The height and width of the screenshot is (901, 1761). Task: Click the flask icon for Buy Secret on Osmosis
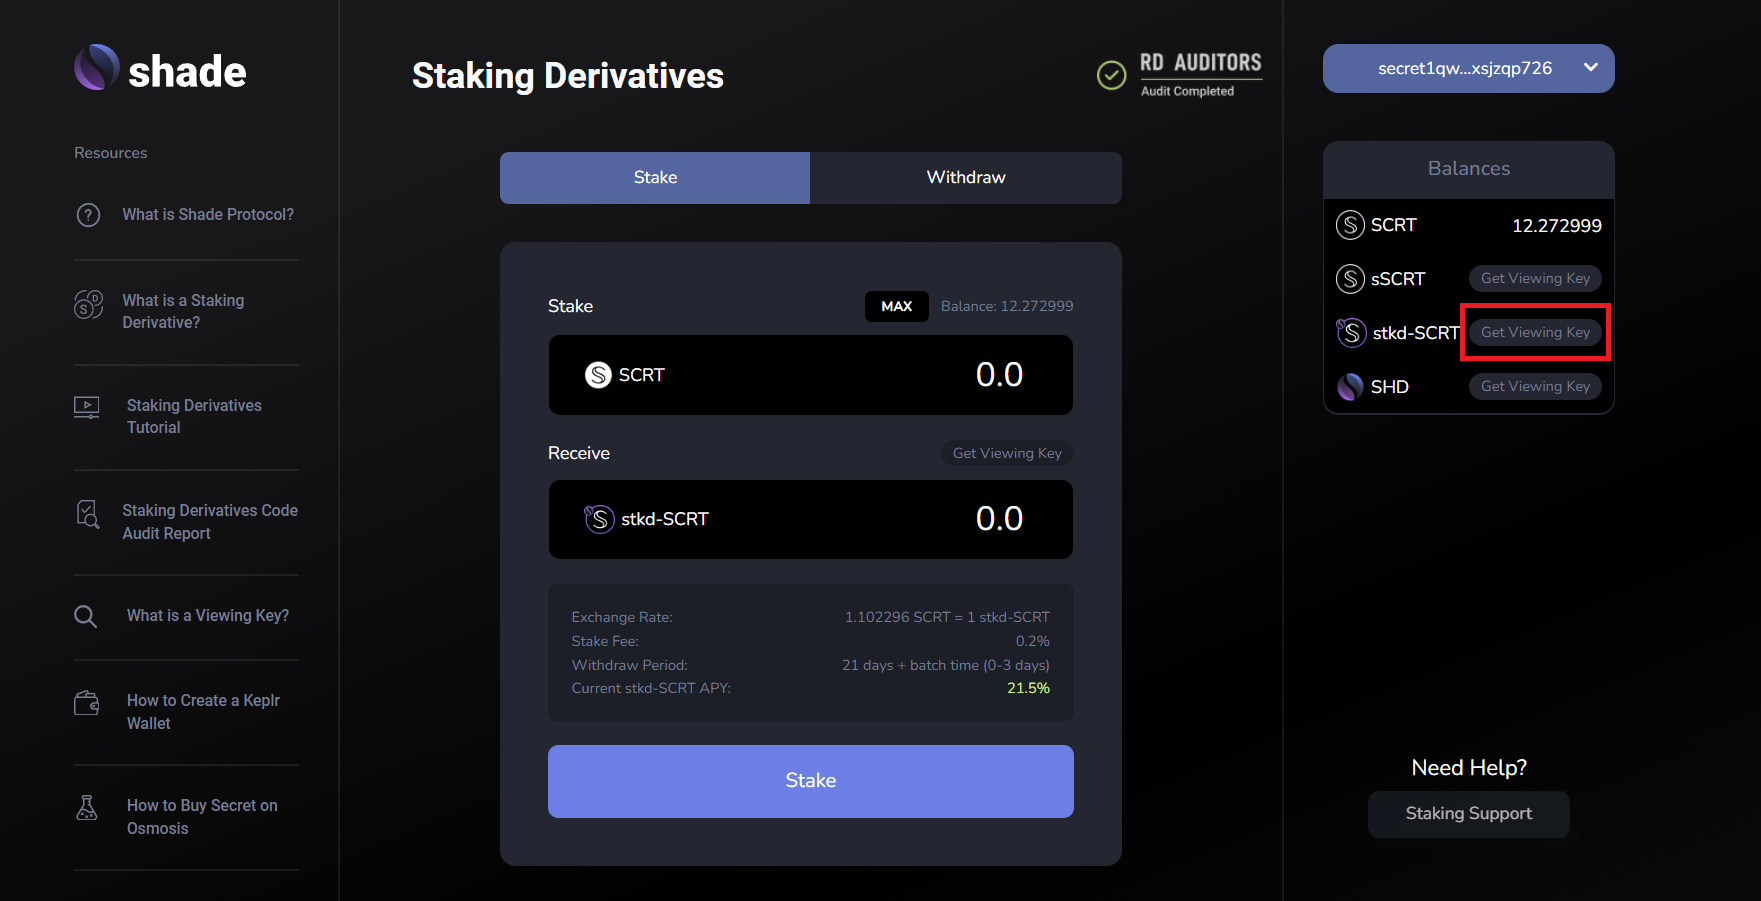87,807
